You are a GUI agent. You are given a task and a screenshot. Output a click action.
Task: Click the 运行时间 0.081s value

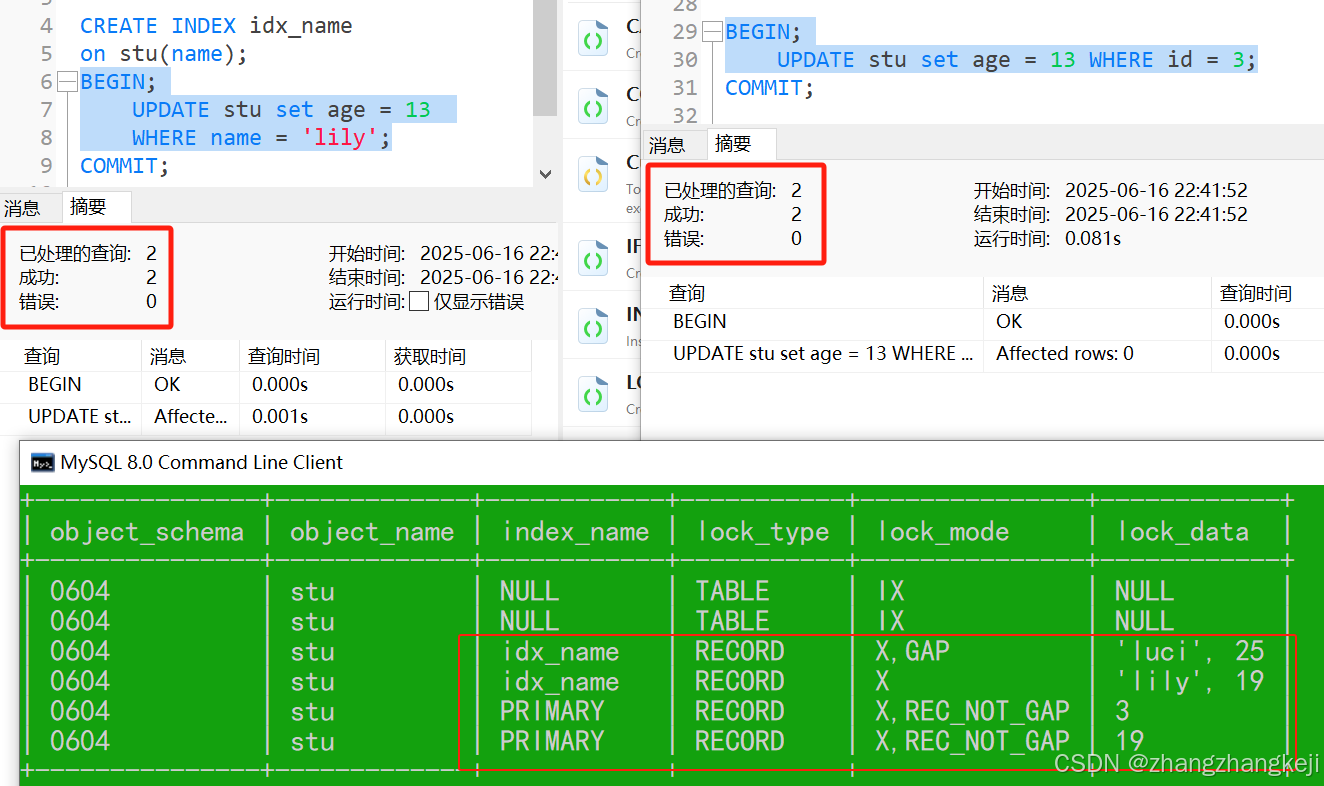1093,238
